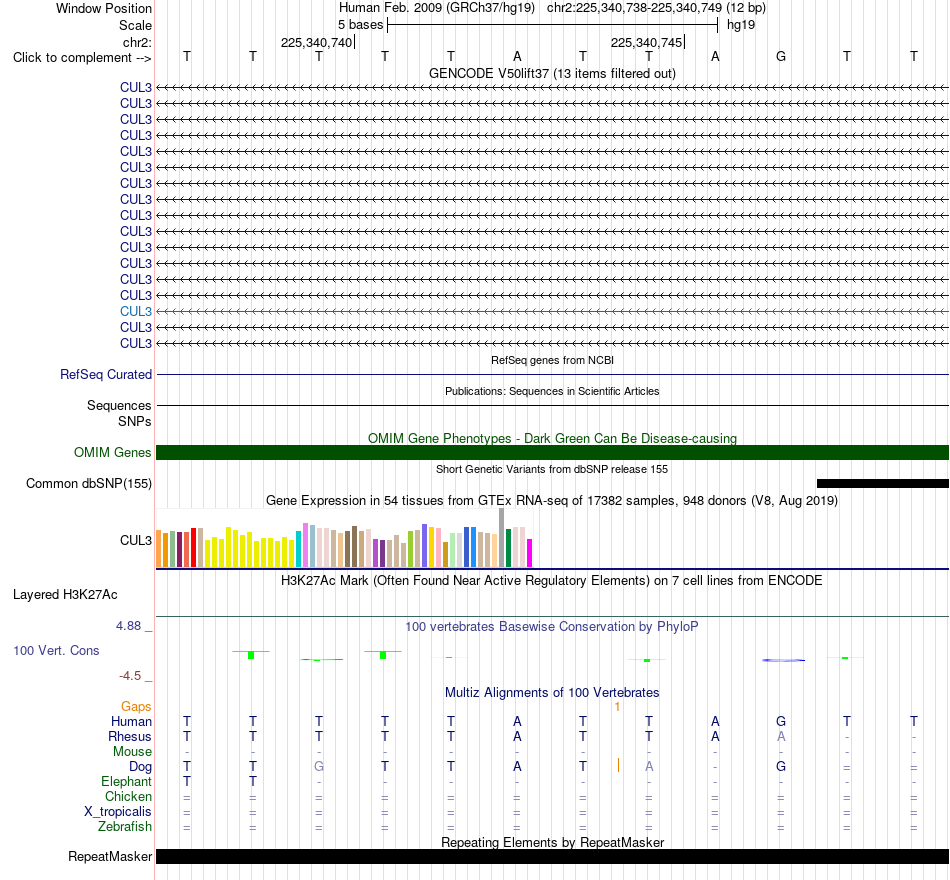950x880 pixels.
Task: Open "Short Genetic Variants from dbSNP release 155" title
Action: (x=552, y=469)
